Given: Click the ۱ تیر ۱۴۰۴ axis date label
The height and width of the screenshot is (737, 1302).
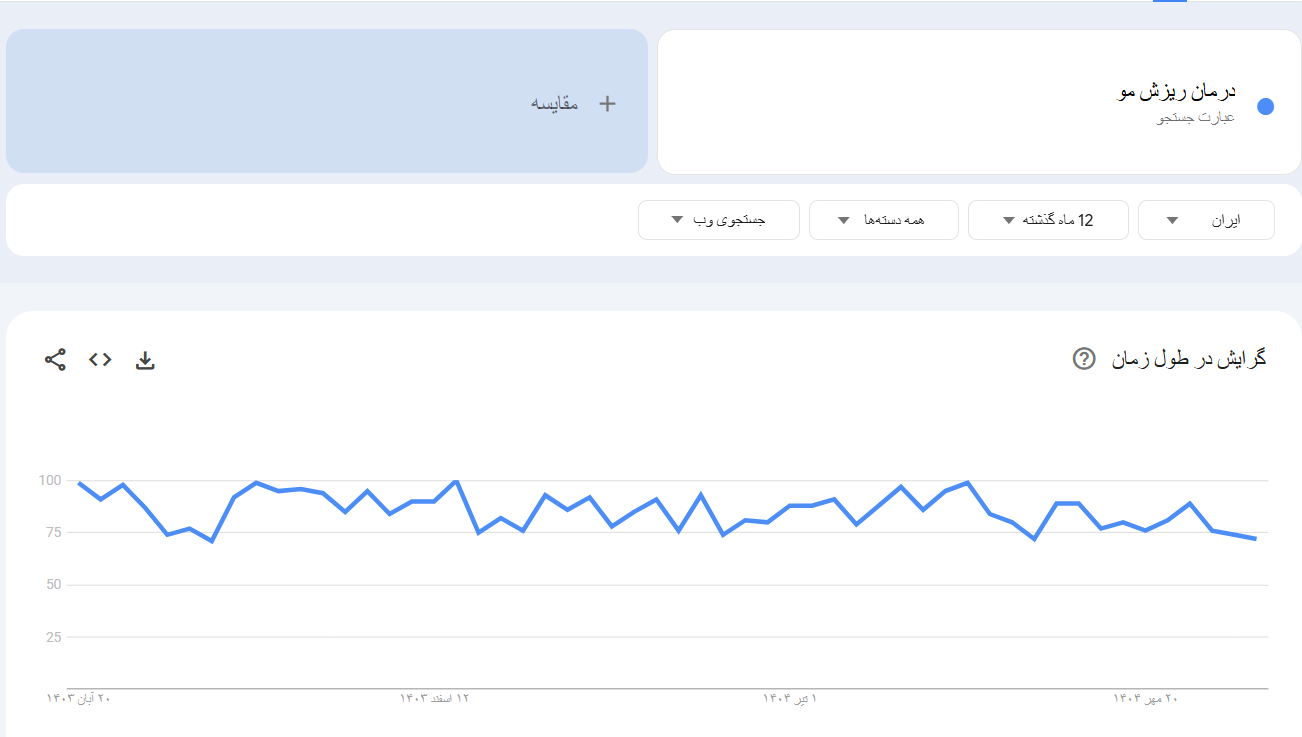Looking at the screenshot, I should tap(789, 698).
